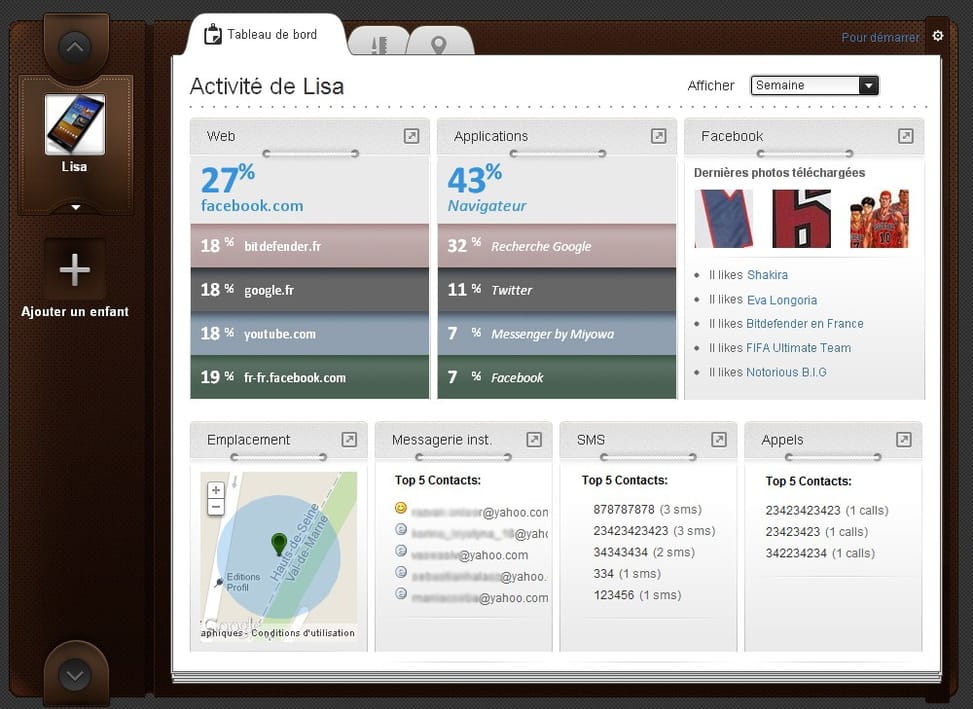The height and width of the screenshot is (709, 973).
Task: Open the red number 6 jersey photo
Action: click(801, 219)
